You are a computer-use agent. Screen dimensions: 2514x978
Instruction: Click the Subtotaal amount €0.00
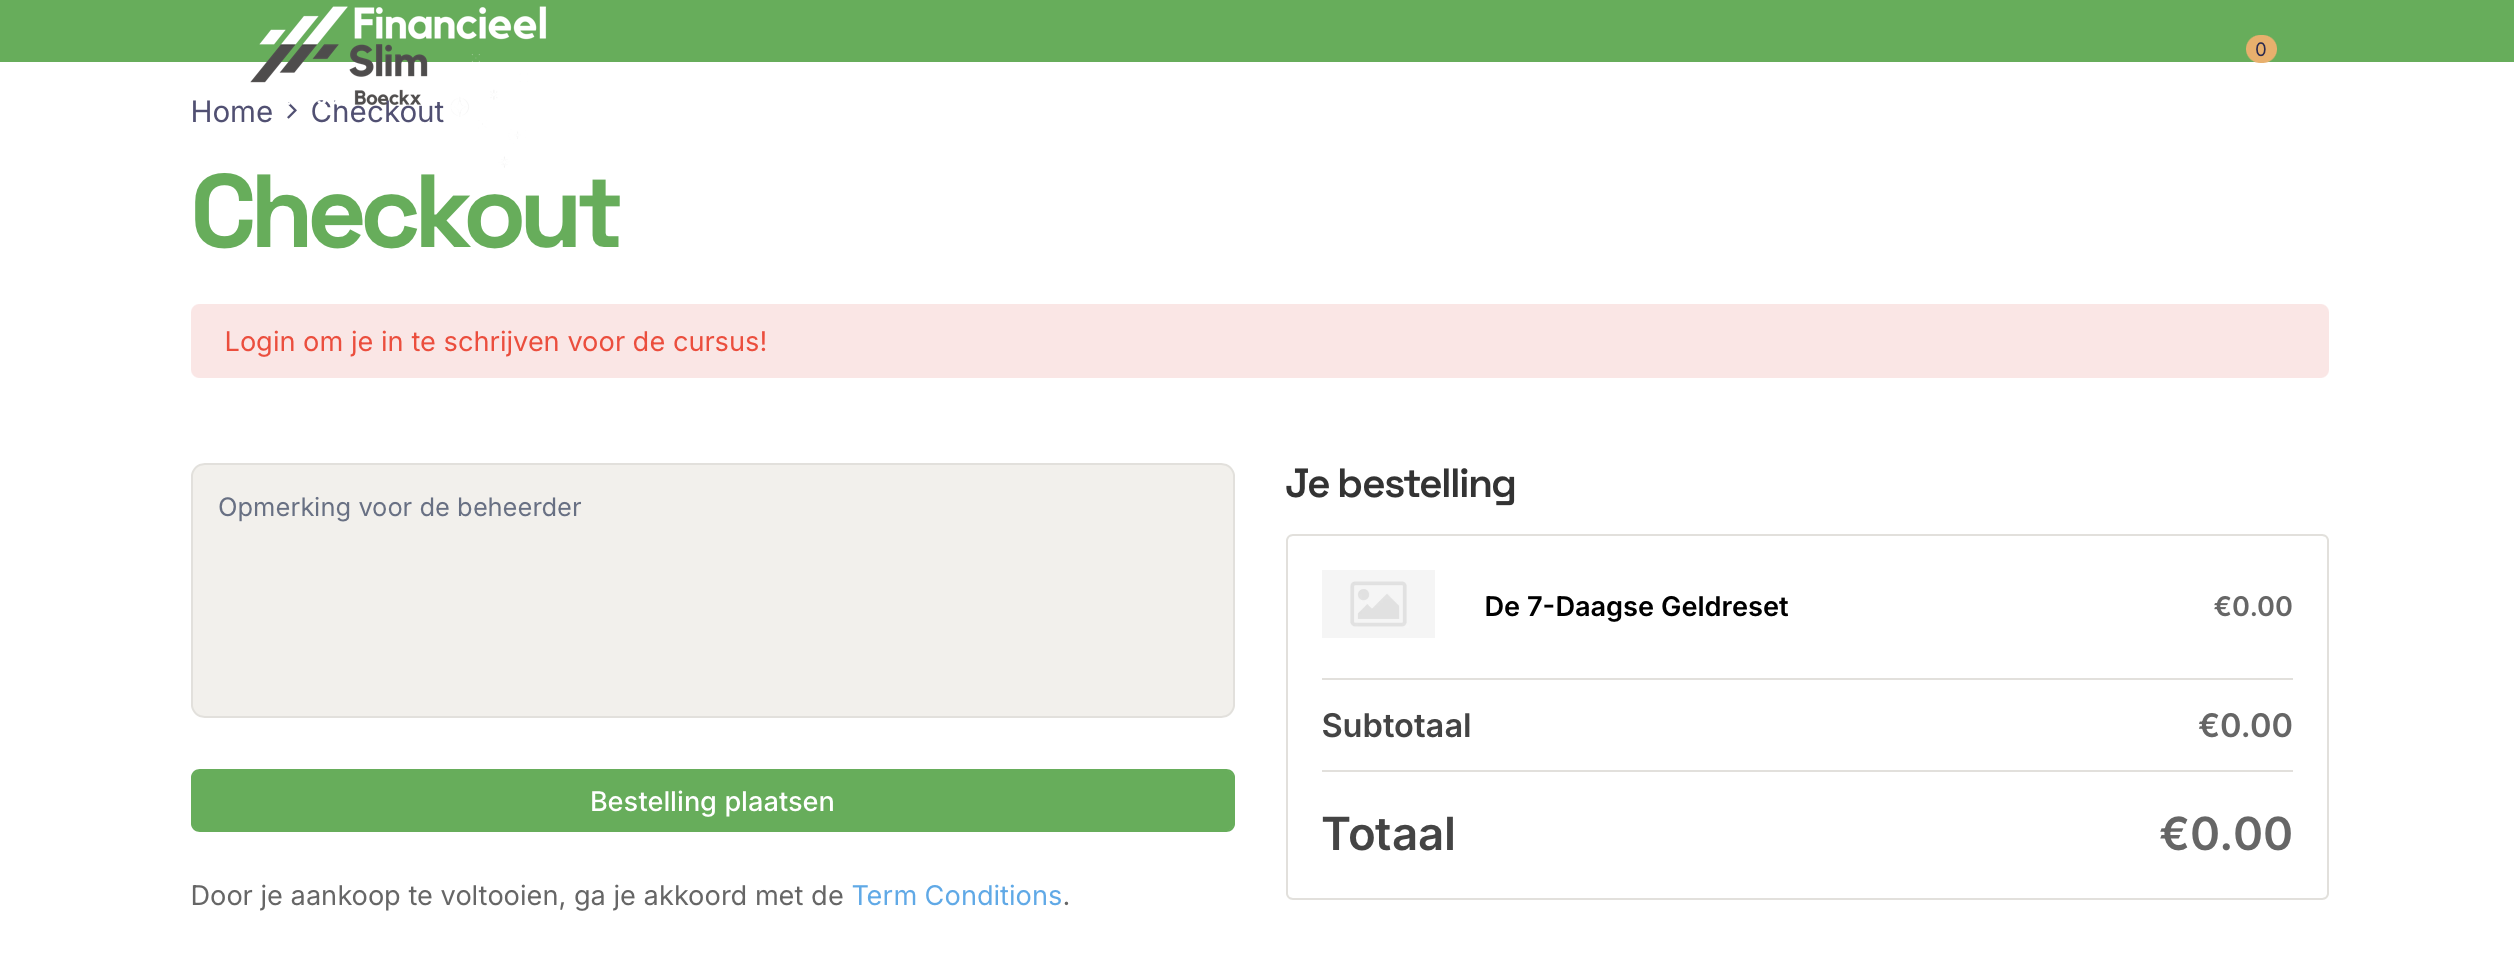(2244, 725)
